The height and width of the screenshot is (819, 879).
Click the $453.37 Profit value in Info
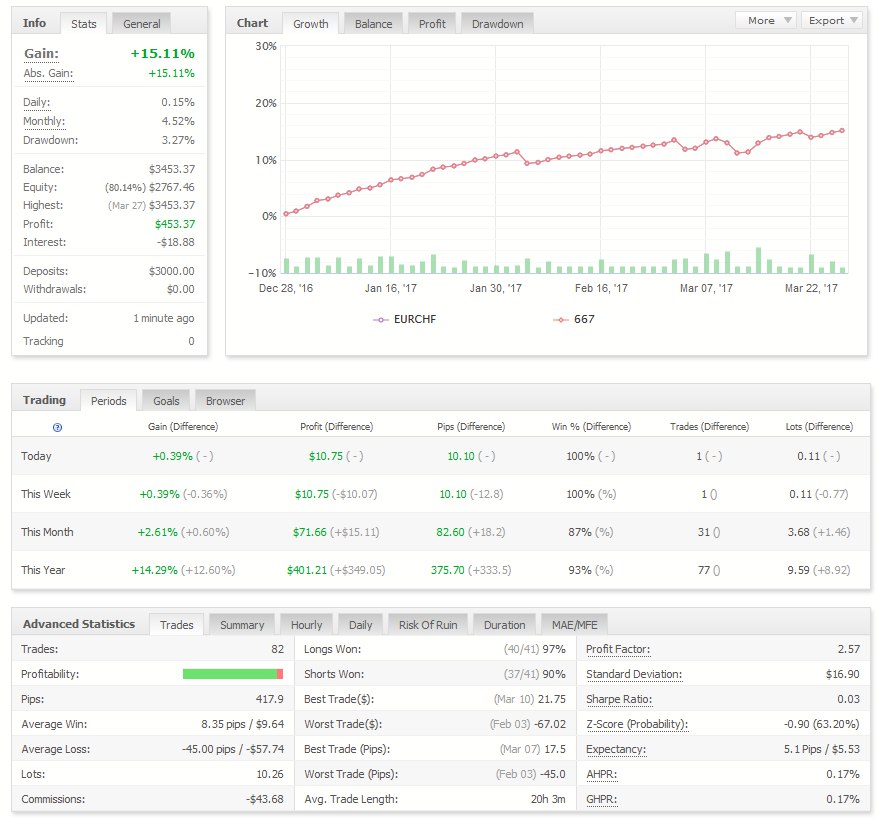pos(175,224)
